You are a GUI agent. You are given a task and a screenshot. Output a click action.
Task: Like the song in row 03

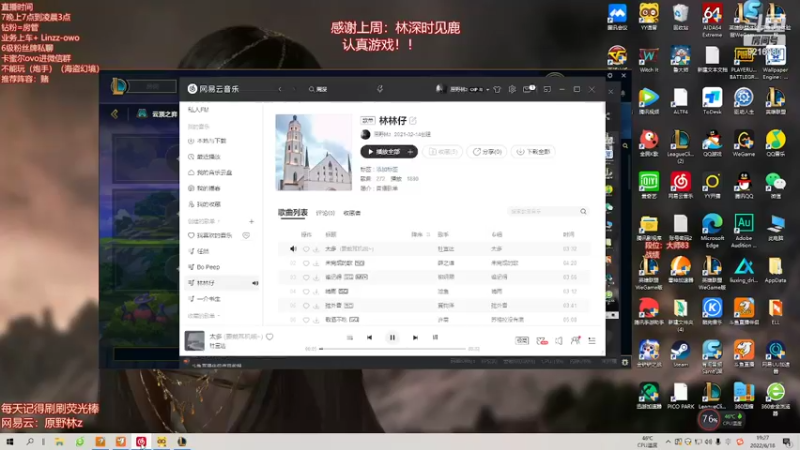(306, 278)
